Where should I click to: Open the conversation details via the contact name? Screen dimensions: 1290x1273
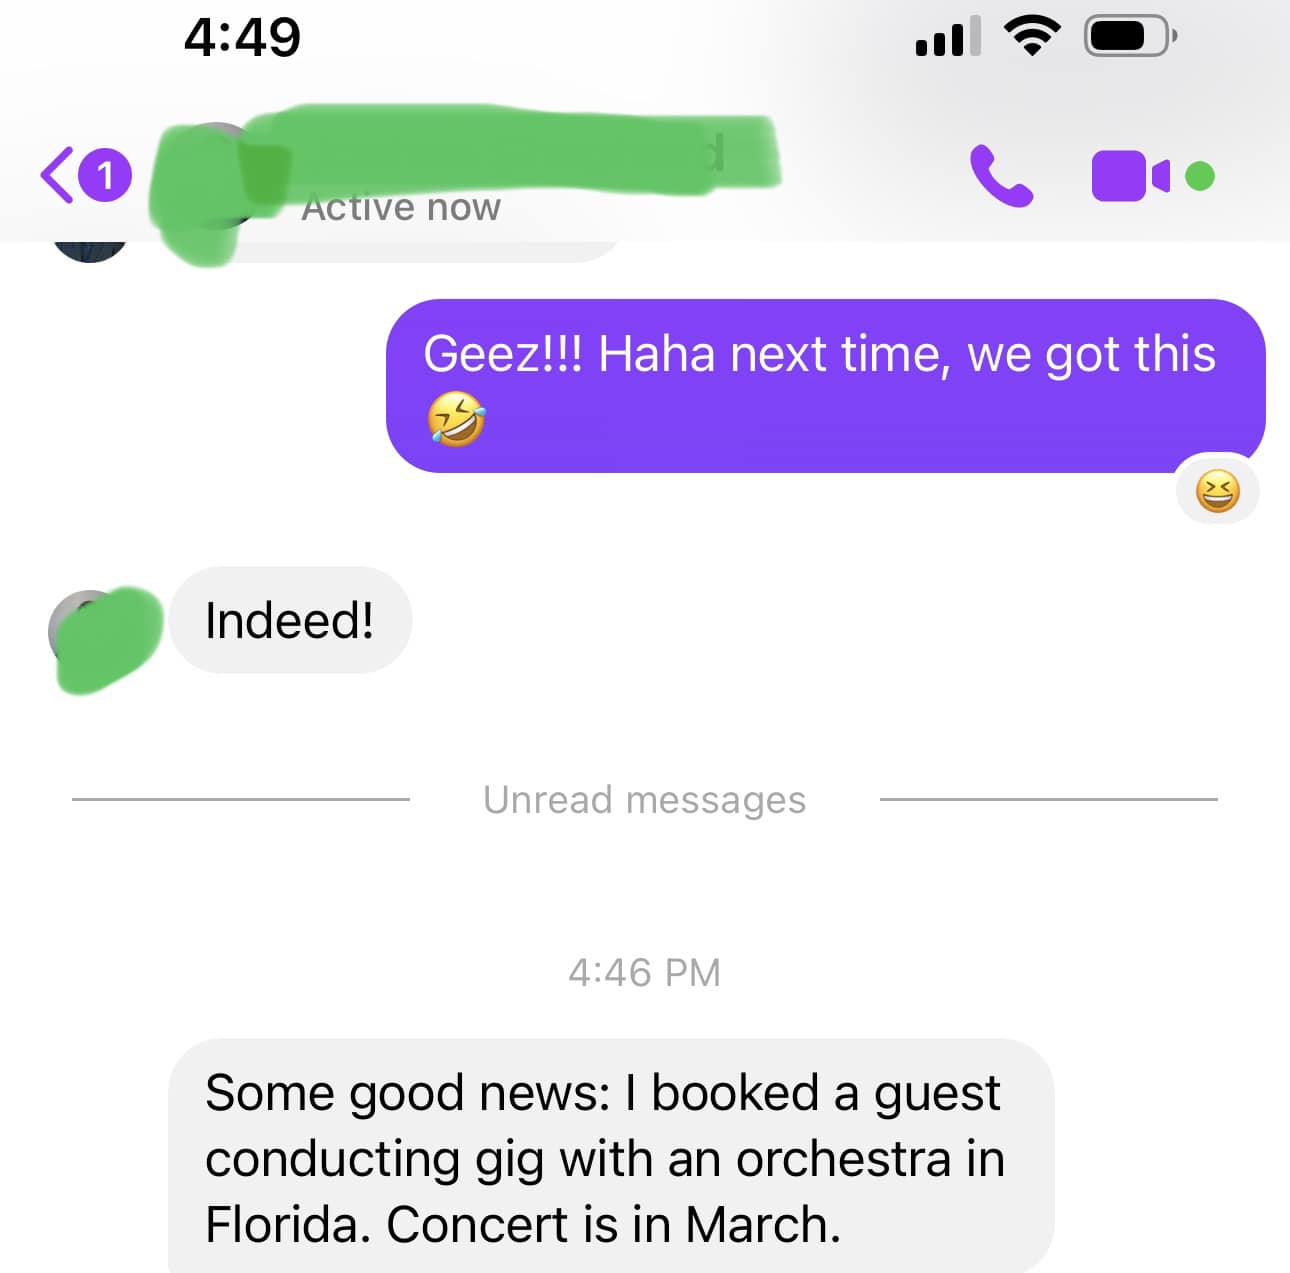[x=510, y=148]
